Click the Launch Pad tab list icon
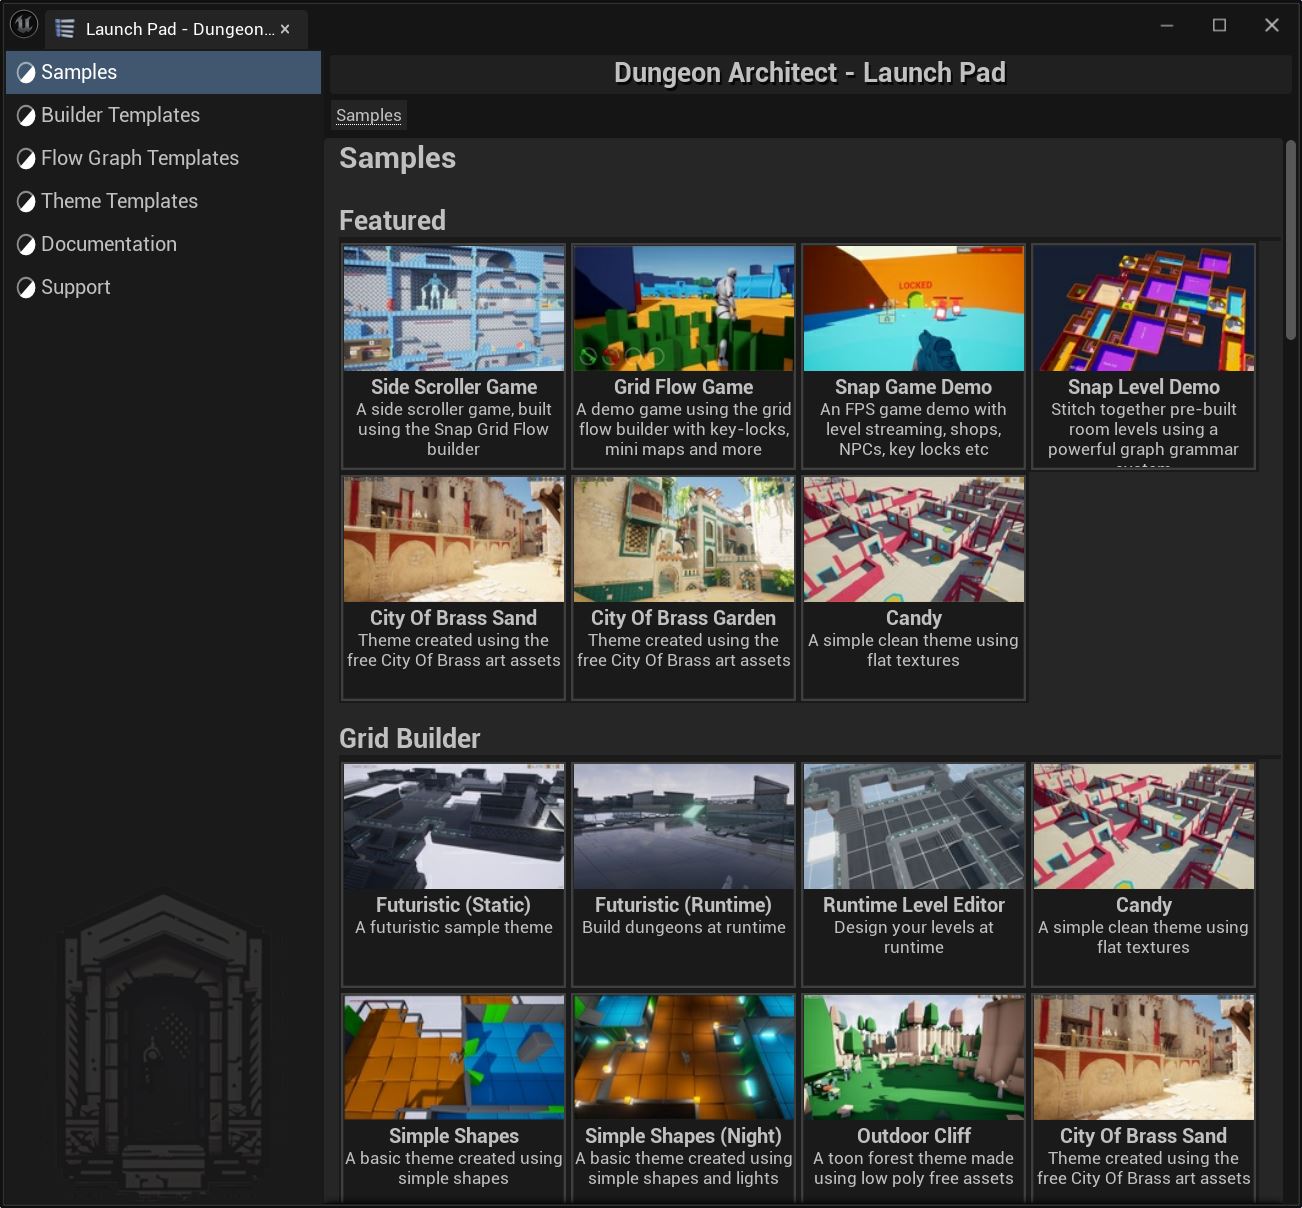The image size is (1302, 1208). [65, 29]
